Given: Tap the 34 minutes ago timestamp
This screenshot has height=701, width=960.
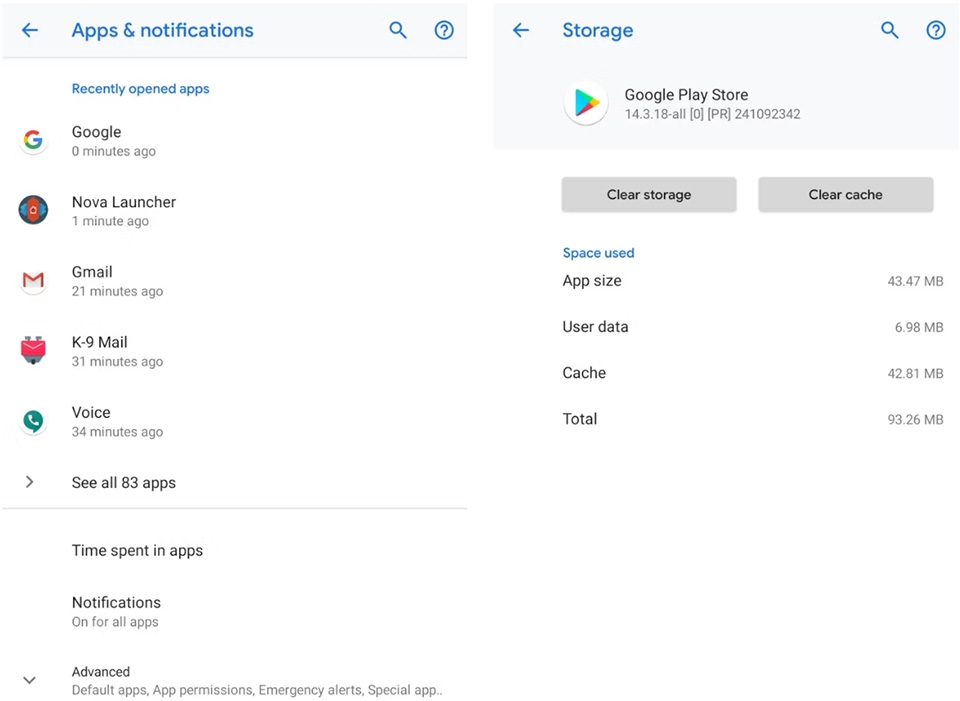Looking at the screenshot, I should click(118, 432).
